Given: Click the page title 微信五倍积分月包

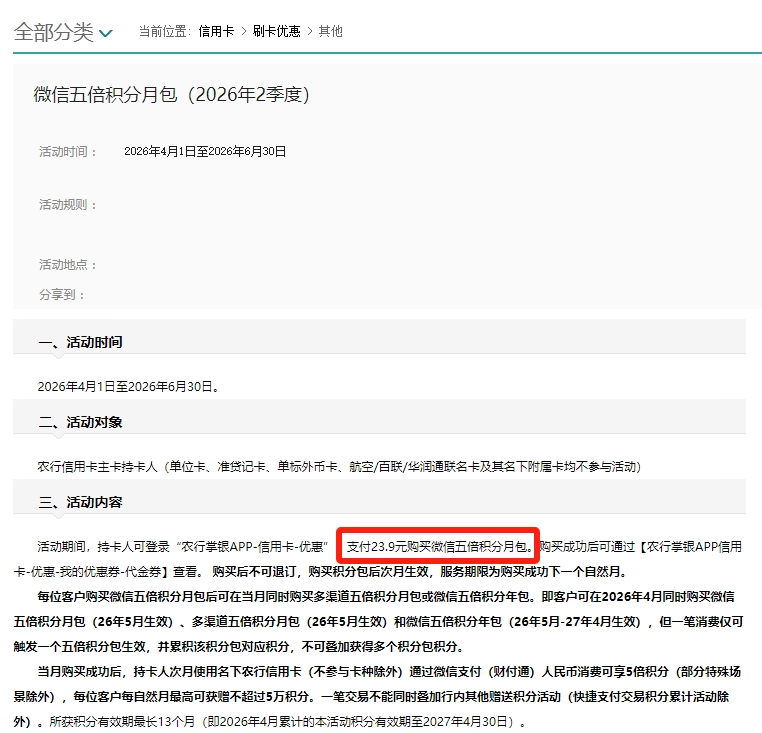Looking at the screenshot, I should [171, 95].
